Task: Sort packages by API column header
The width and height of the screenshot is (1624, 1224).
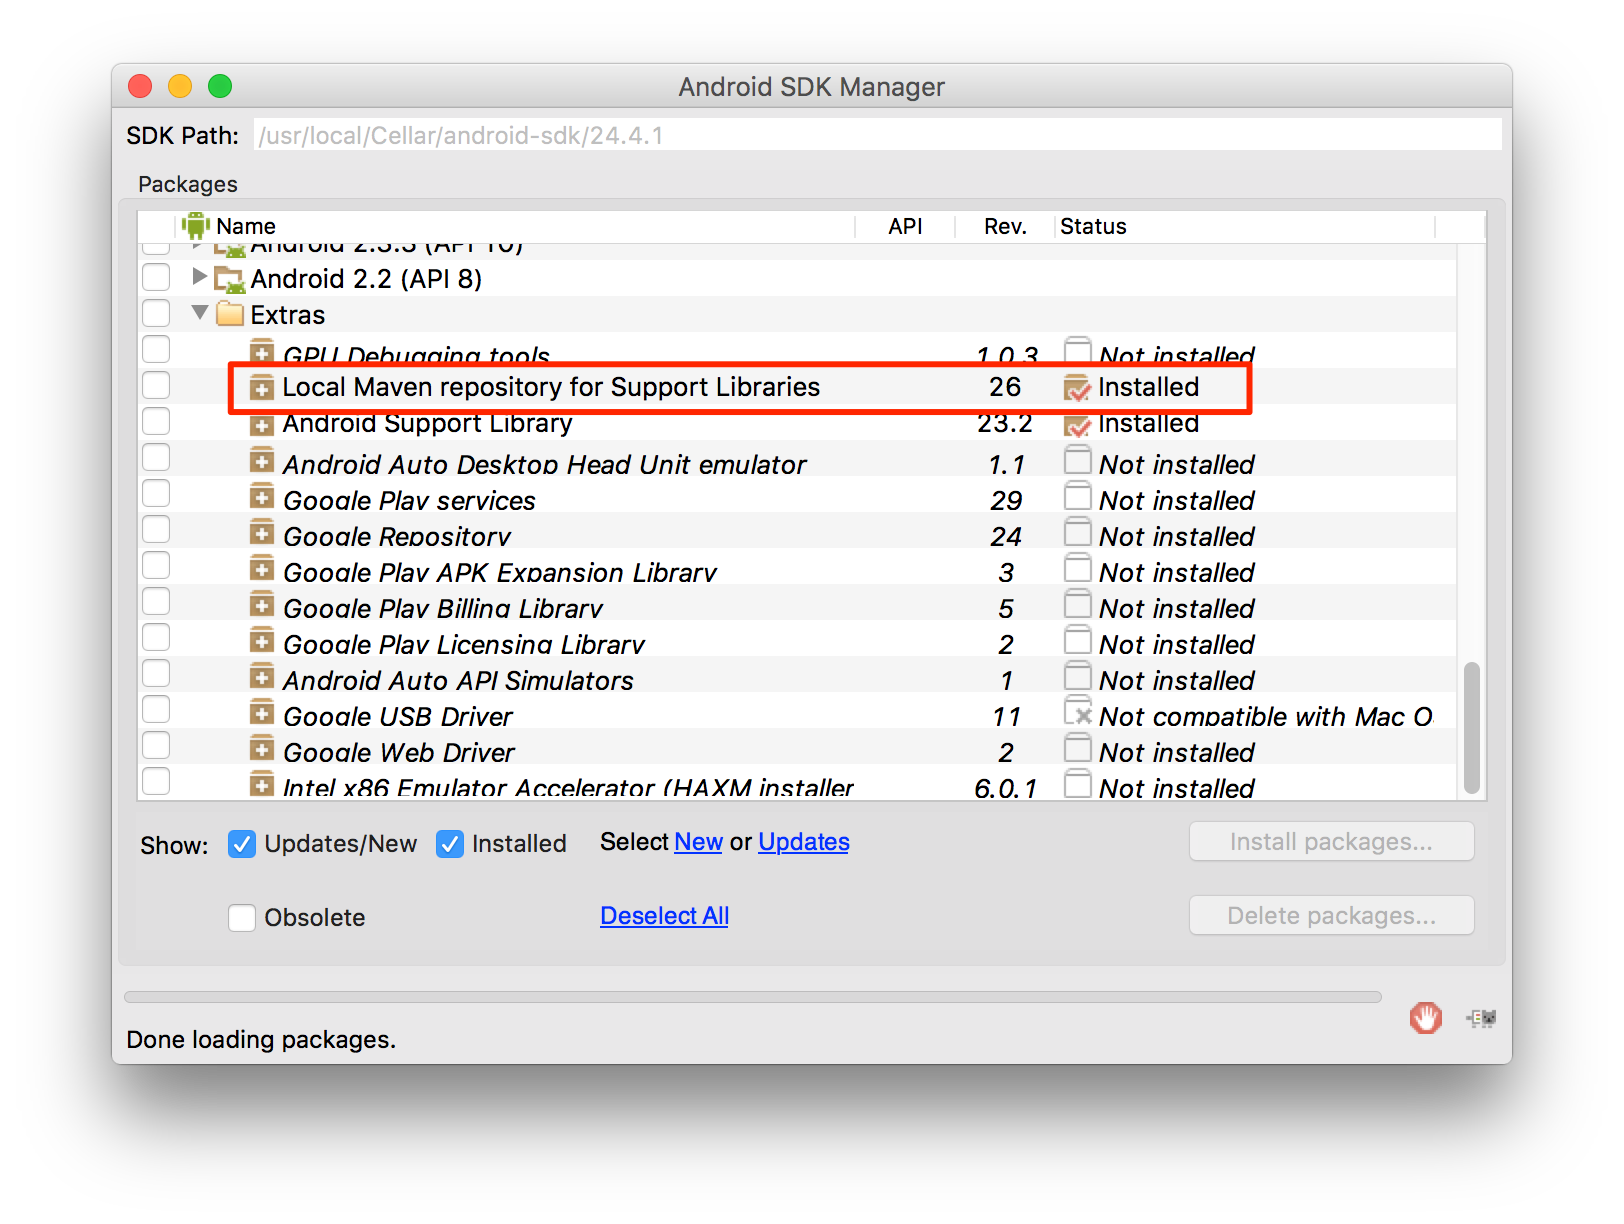Action: tap(905, 227)
